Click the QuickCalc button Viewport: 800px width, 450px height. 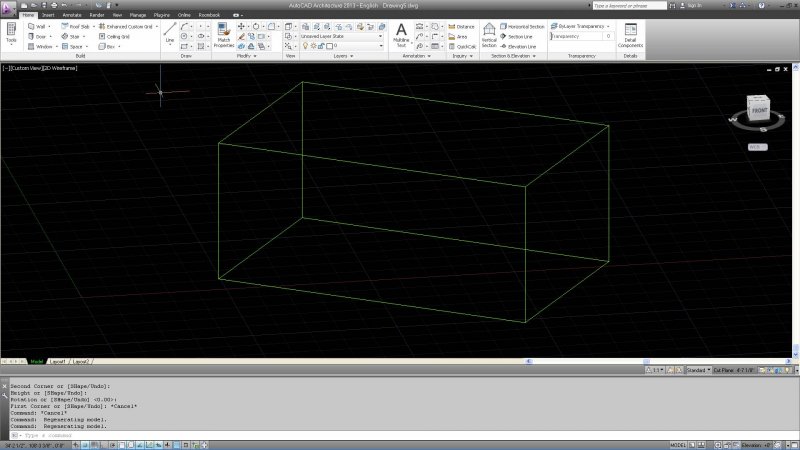coord(462,46)
